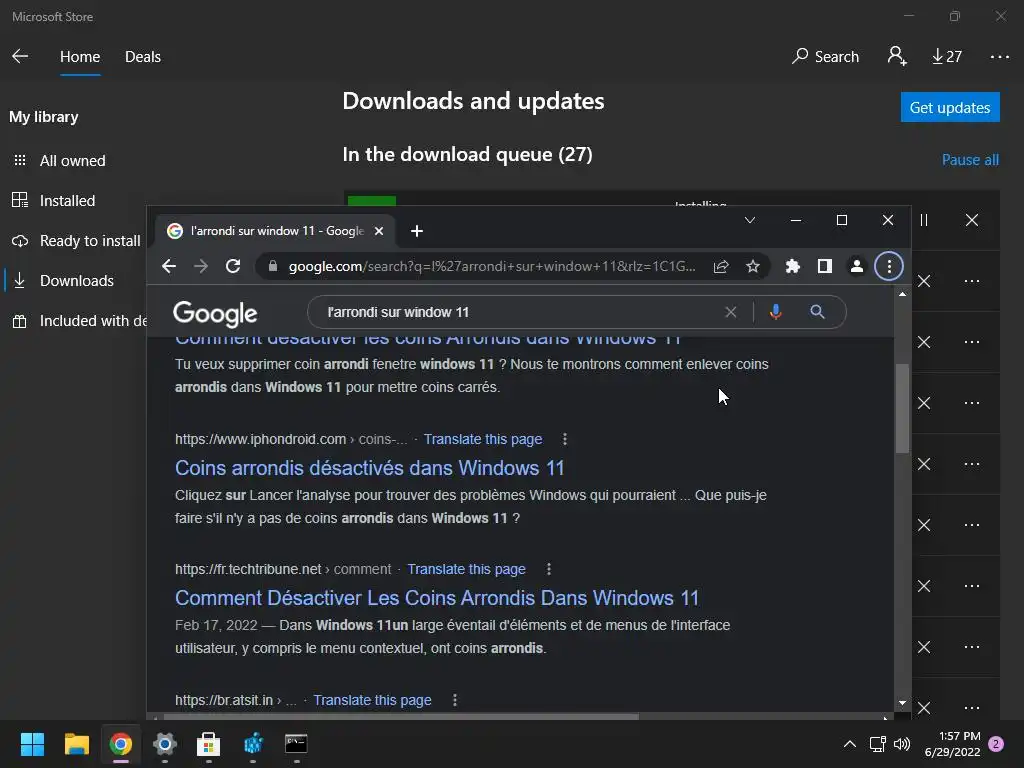Click the Get updates button

[950, 107]
